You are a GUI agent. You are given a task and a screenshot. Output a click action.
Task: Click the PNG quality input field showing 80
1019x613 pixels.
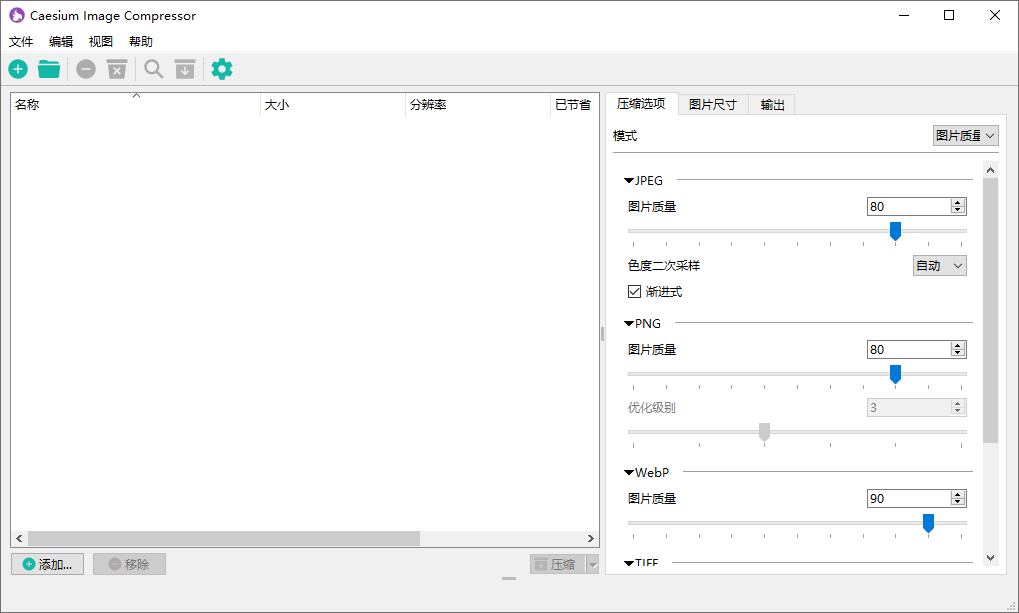click(909, 350)
